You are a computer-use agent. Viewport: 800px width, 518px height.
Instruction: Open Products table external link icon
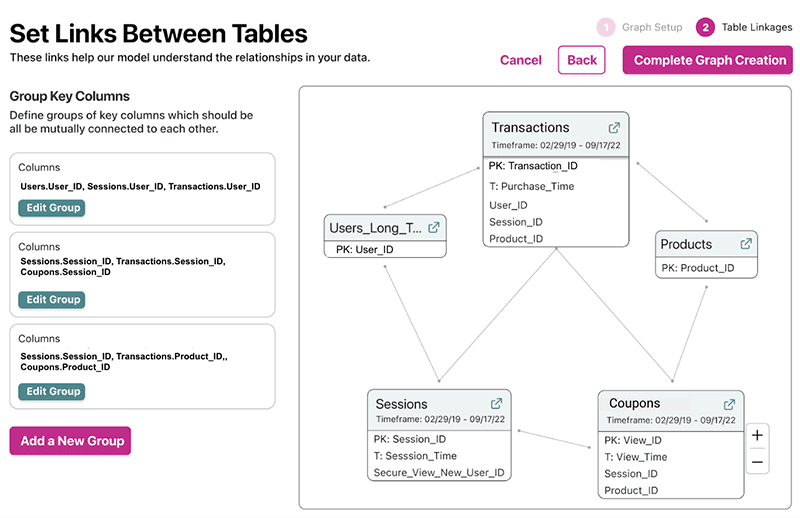[746, 244]
